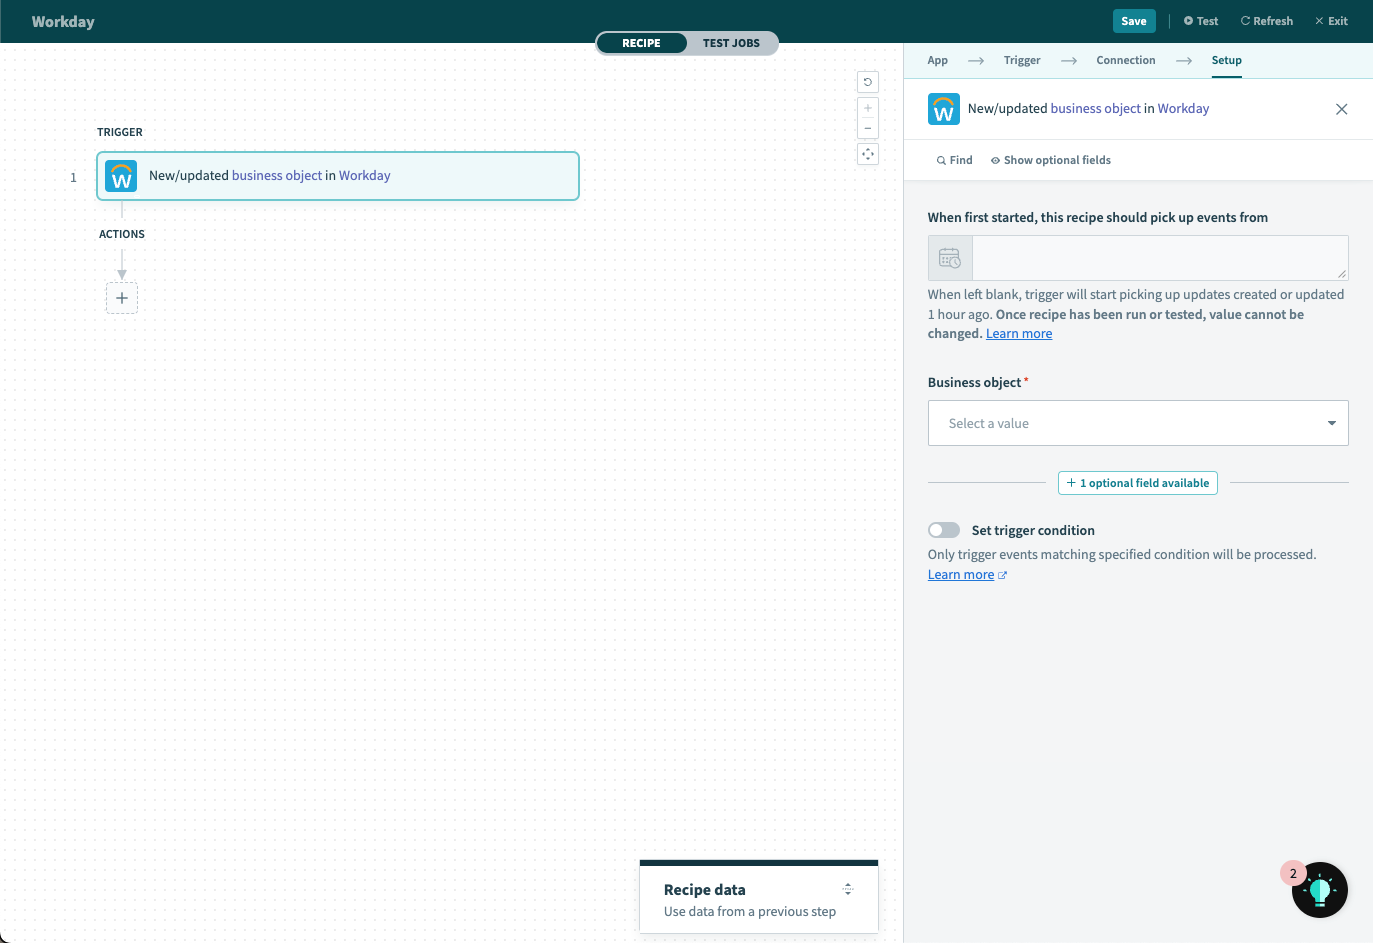Start a Test run from the top bar
Screen dimensions: 1373x943
click(x=1200, y=20)
